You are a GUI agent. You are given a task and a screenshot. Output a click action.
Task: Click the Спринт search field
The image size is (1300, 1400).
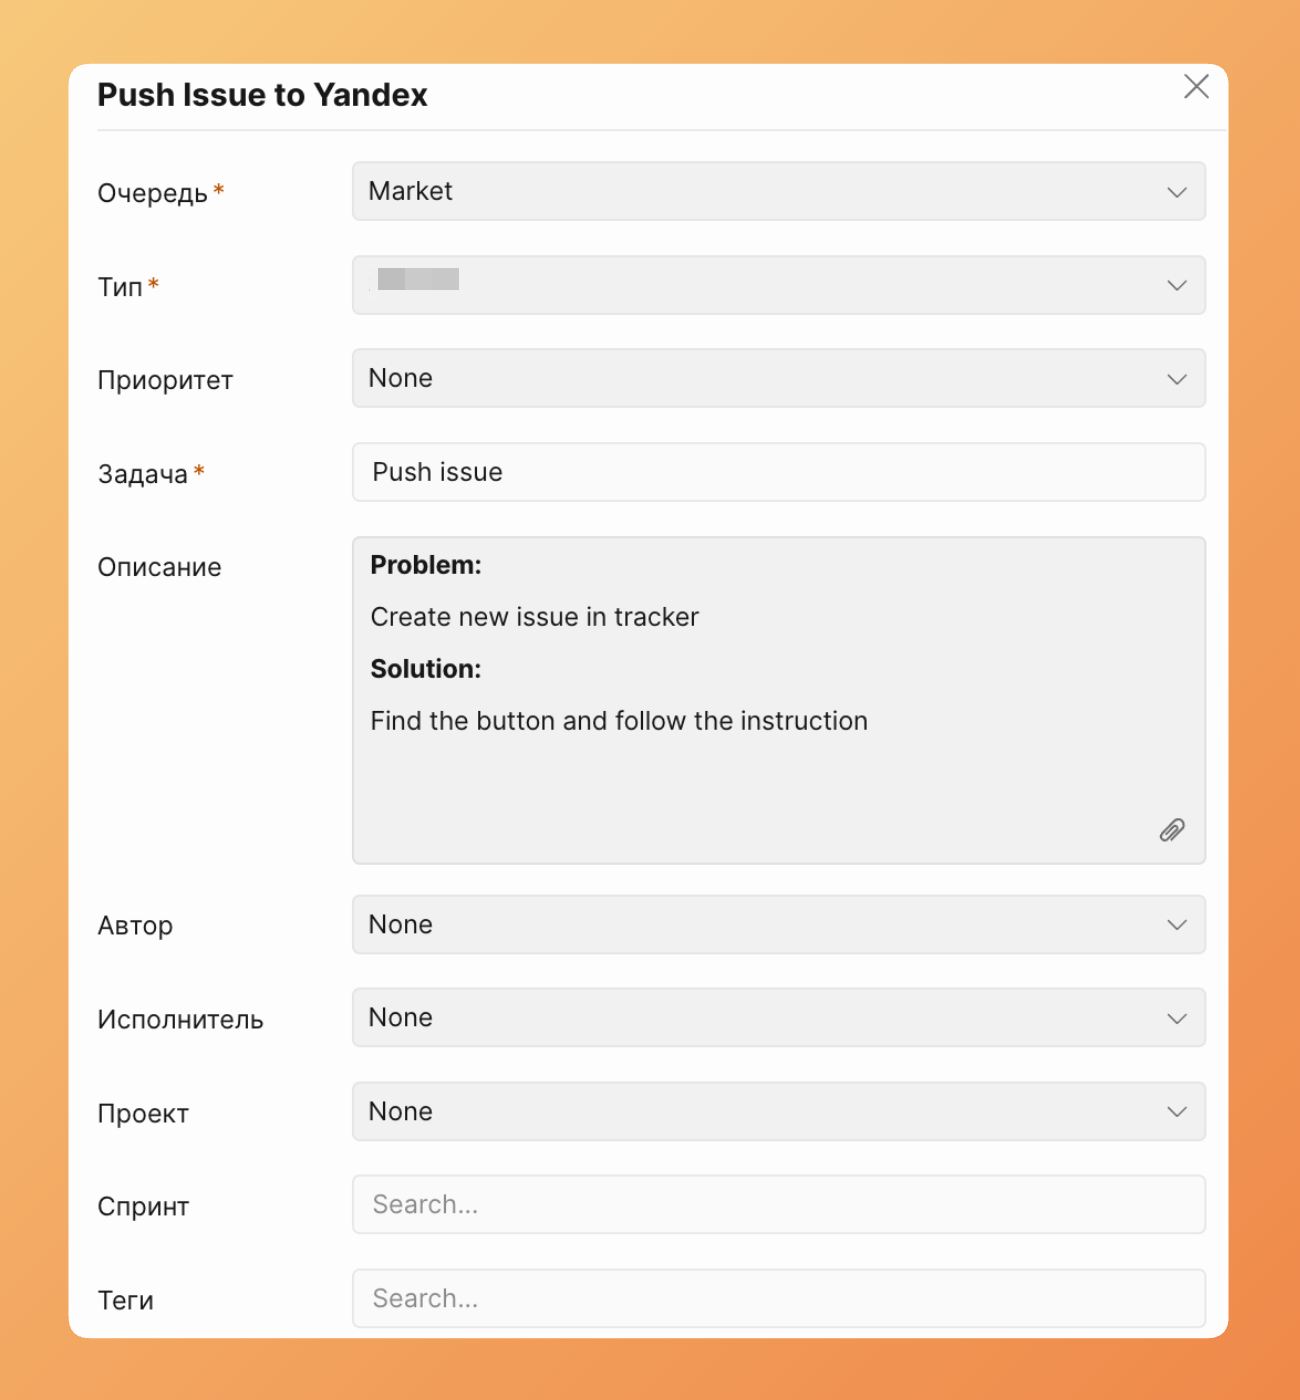778,1205
